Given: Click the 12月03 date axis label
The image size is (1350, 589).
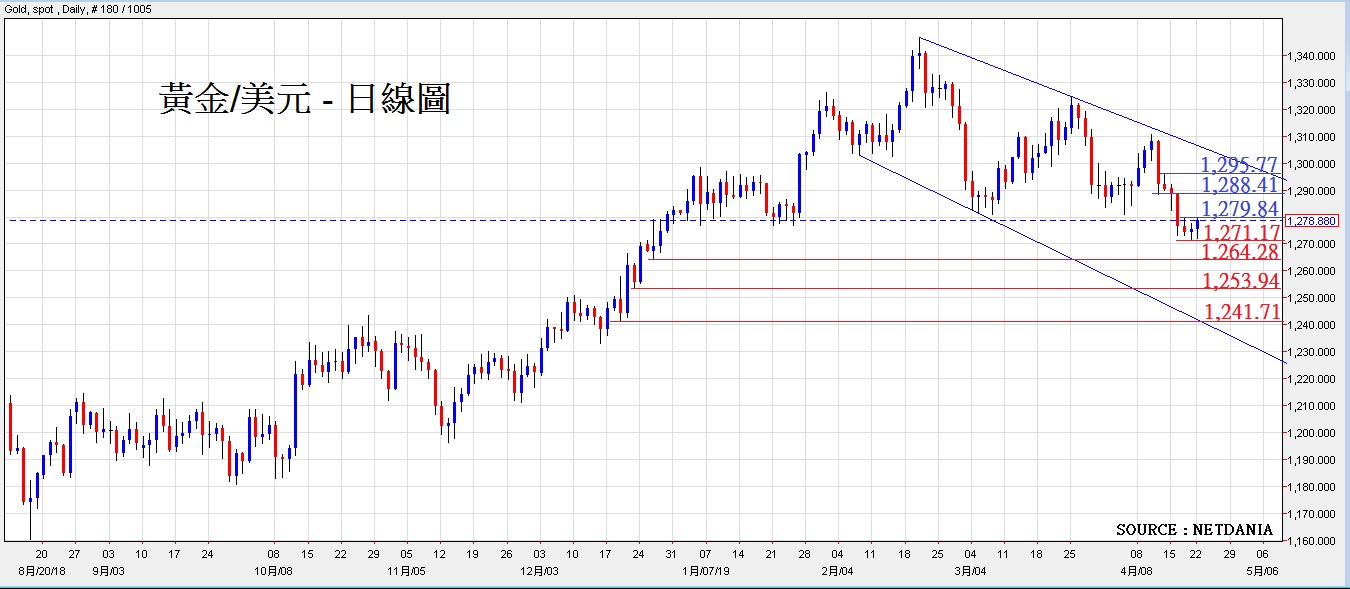Looking at the screenshot, I should [539, 570].
